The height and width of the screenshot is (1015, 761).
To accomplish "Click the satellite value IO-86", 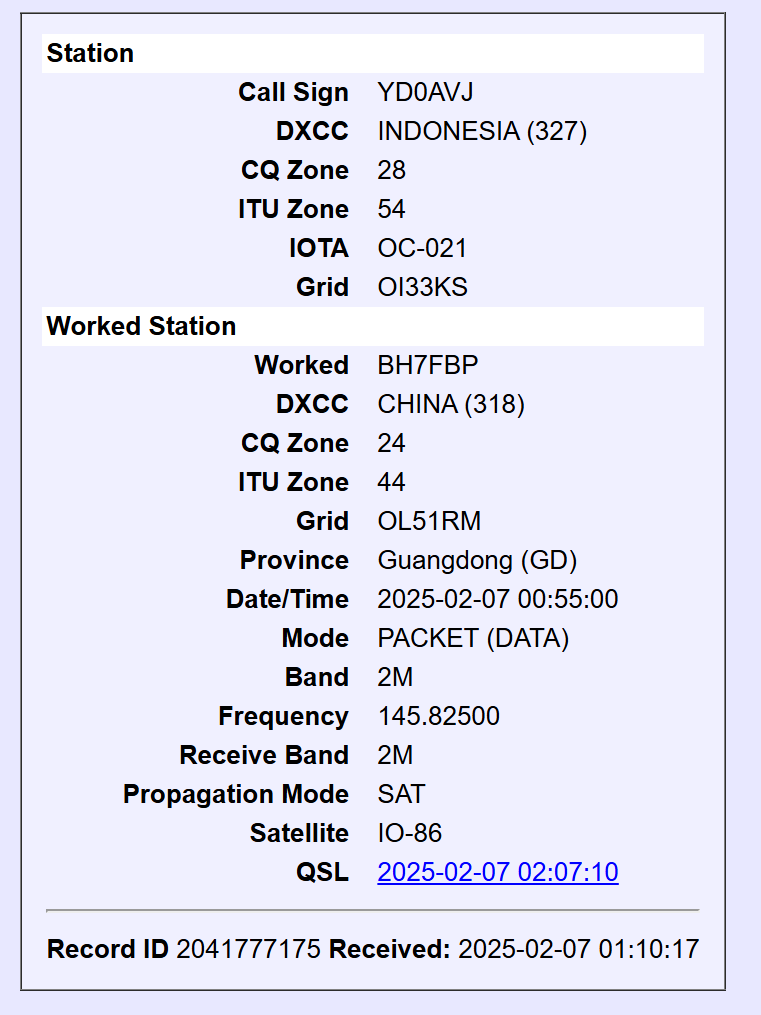I will [409, 833].
